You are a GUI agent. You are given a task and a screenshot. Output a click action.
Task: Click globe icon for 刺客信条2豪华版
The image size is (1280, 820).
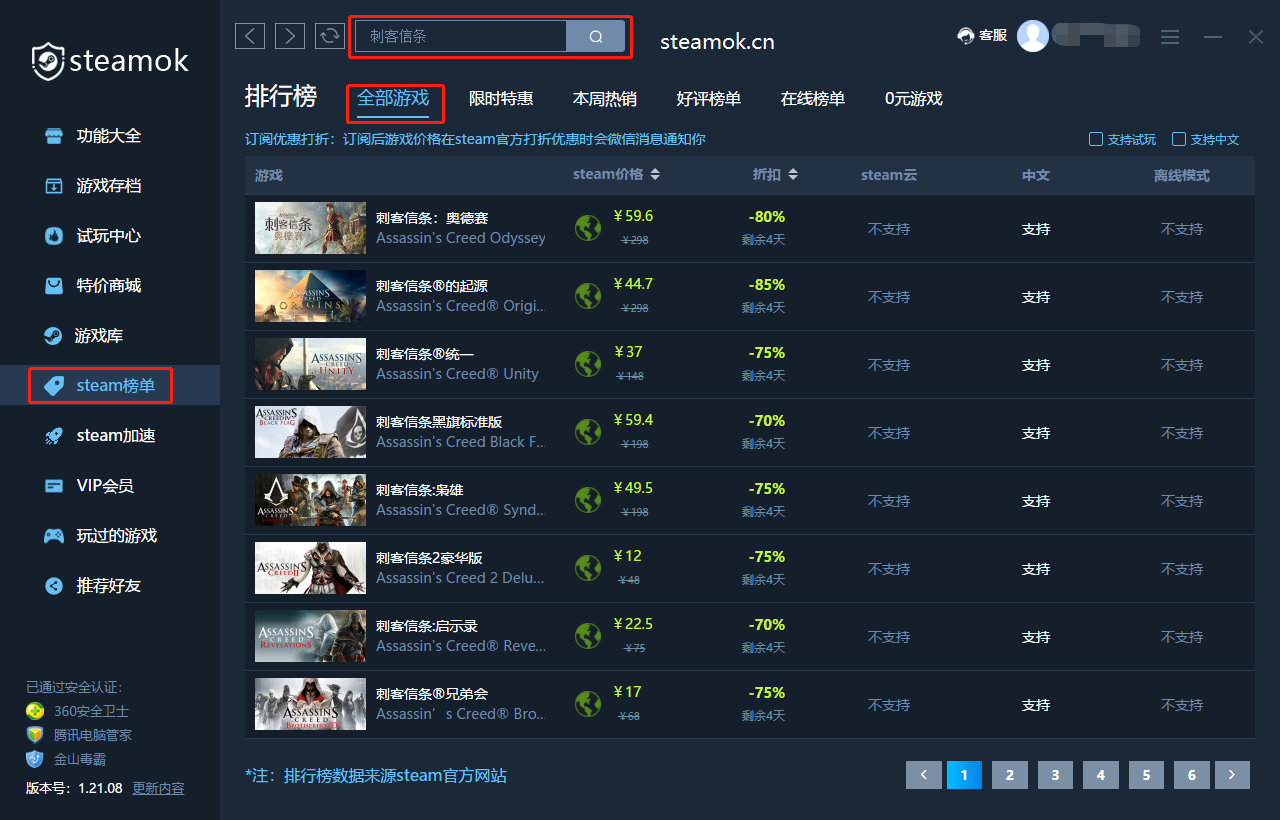click(587, 568)
